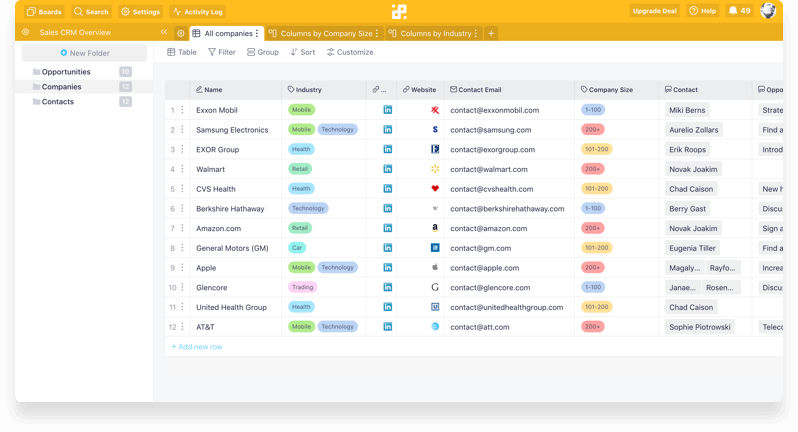This screenshot has height=432, width=798.
Task: Open row options for Exxon Mobil
Action: (182, 110)
